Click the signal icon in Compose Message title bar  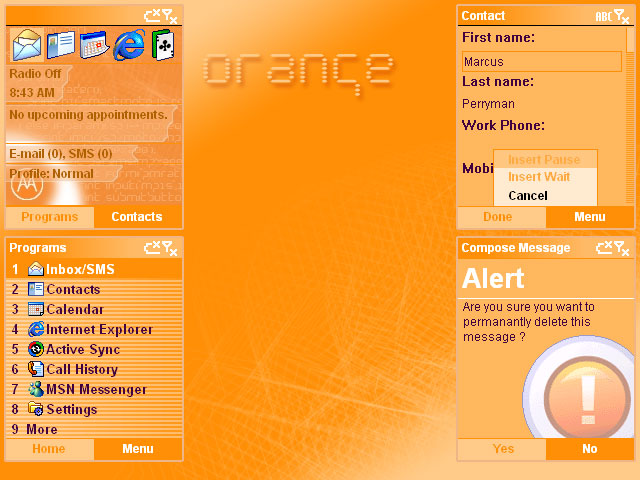pos(622,248)
